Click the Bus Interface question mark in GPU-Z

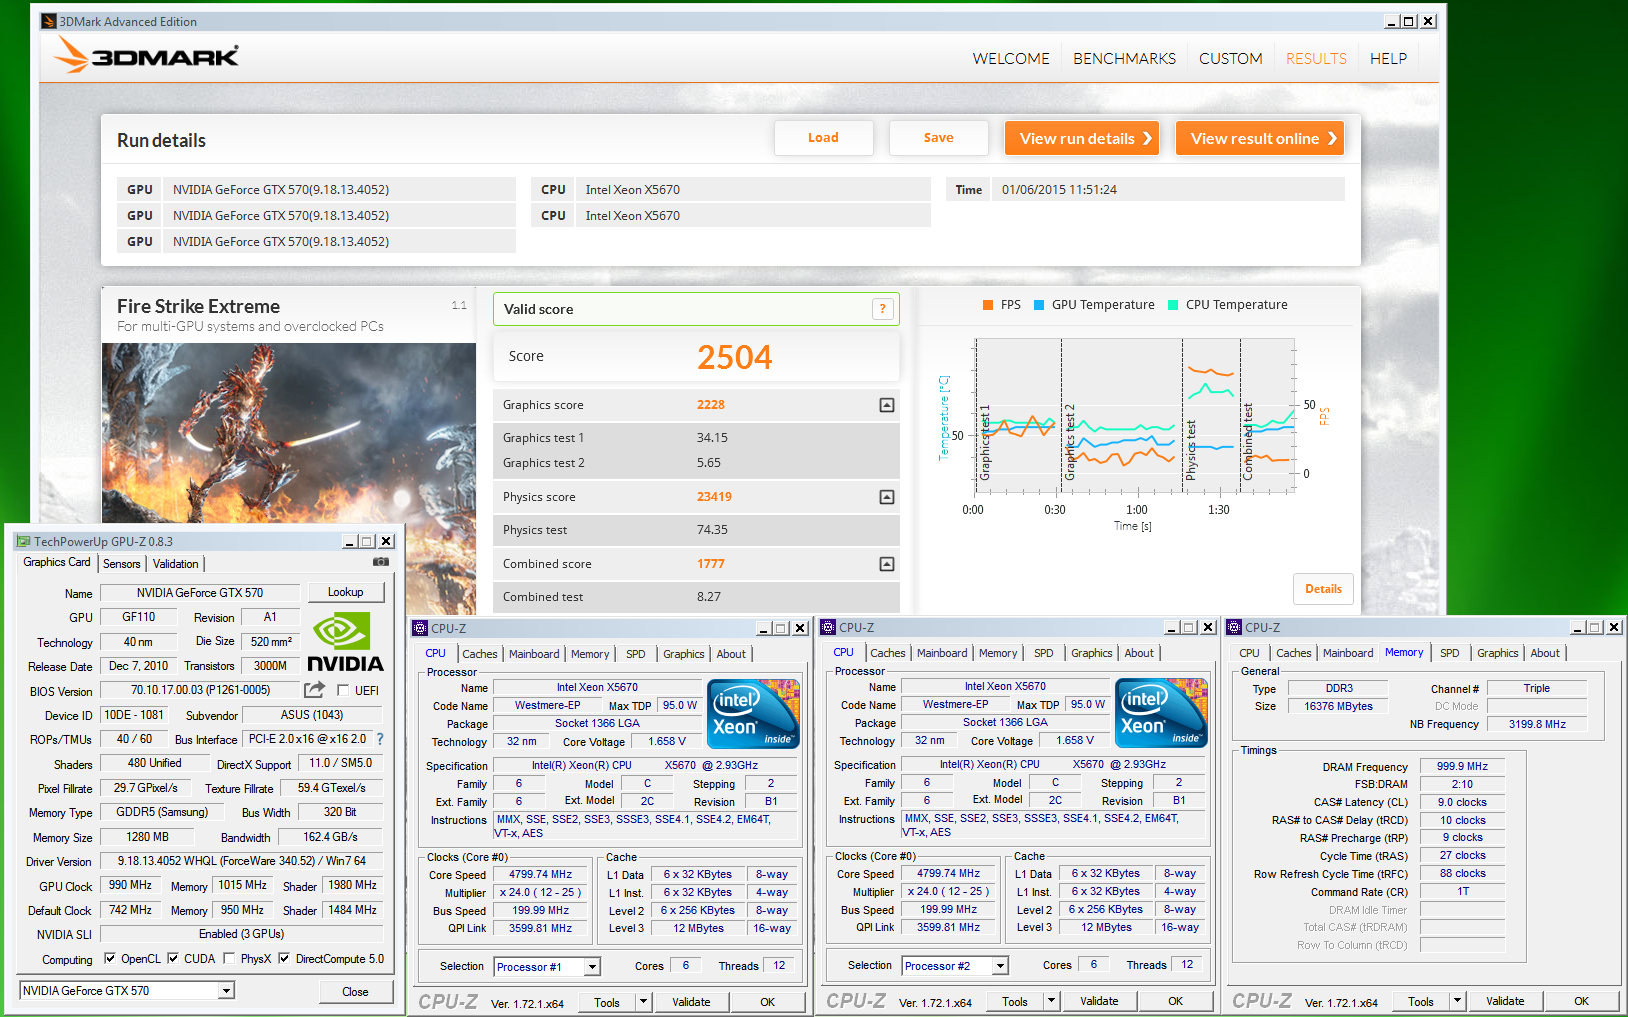coord(380,739)
